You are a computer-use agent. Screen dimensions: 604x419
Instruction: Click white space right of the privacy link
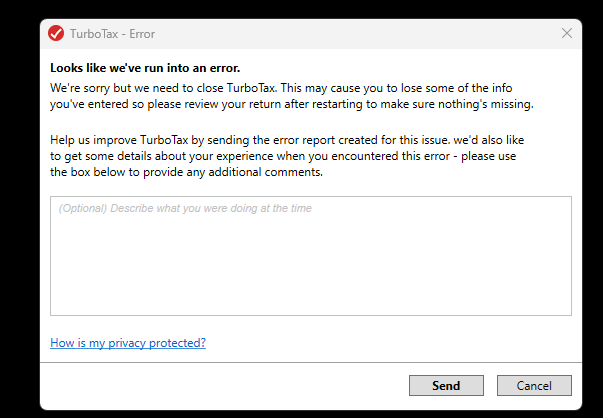point(400,343)
